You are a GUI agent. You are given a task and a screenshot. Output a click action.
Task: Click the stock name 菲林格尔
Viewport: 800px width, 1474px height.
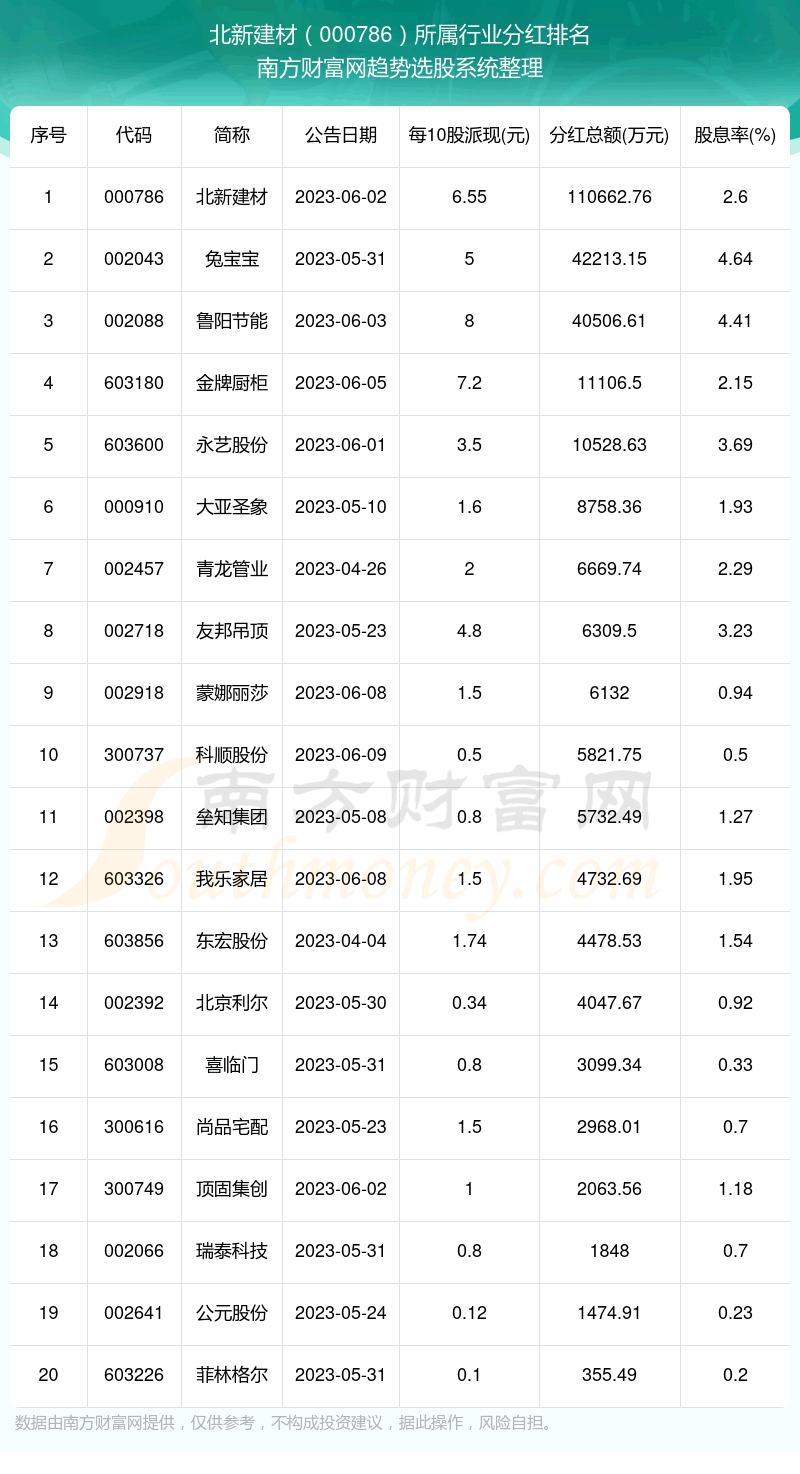232,1375
